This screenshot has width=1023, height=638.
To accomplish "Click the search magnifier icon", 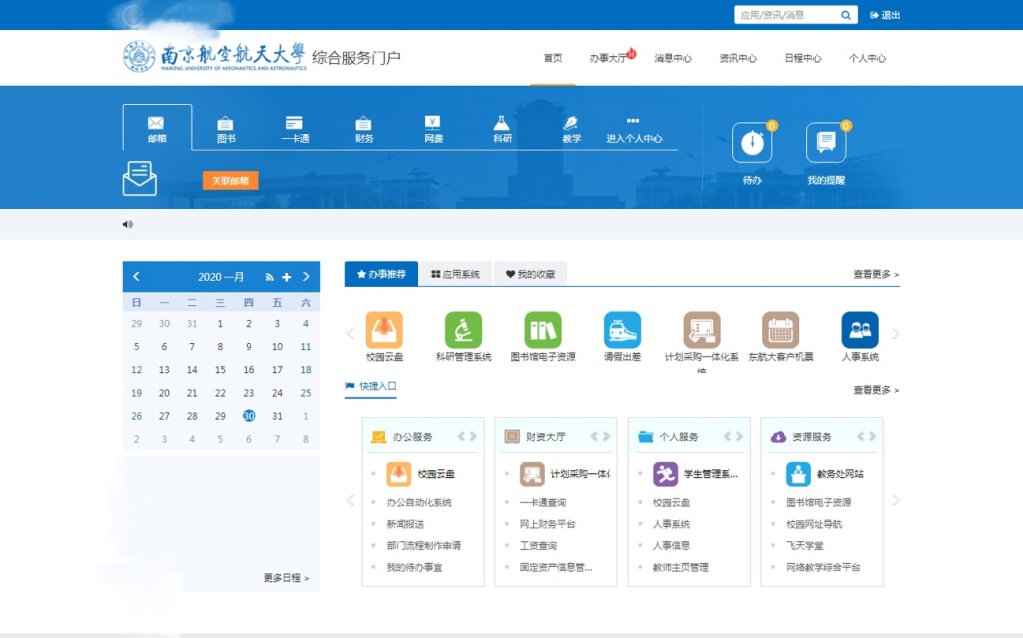I will click(846, 15).
